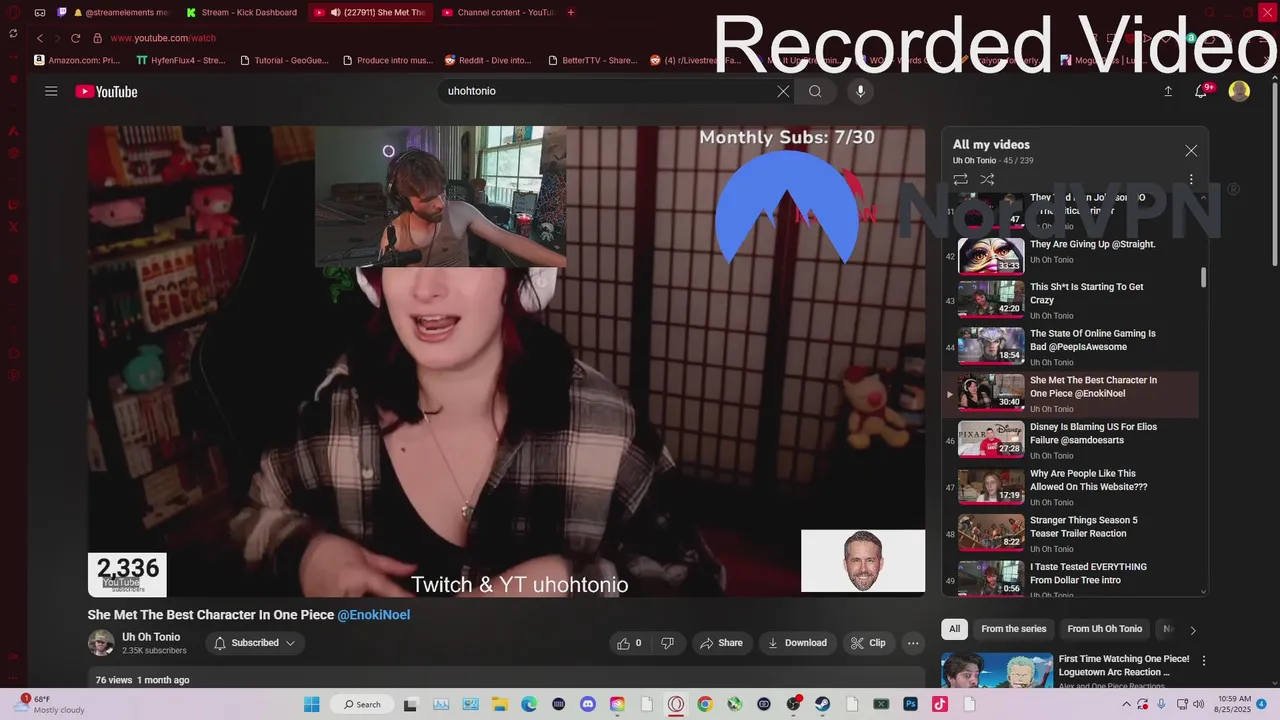This screenshot has height=720, width=1280.
Task: Switch to Stream - Kick Dashboard tab
Action: pos(243,13)
